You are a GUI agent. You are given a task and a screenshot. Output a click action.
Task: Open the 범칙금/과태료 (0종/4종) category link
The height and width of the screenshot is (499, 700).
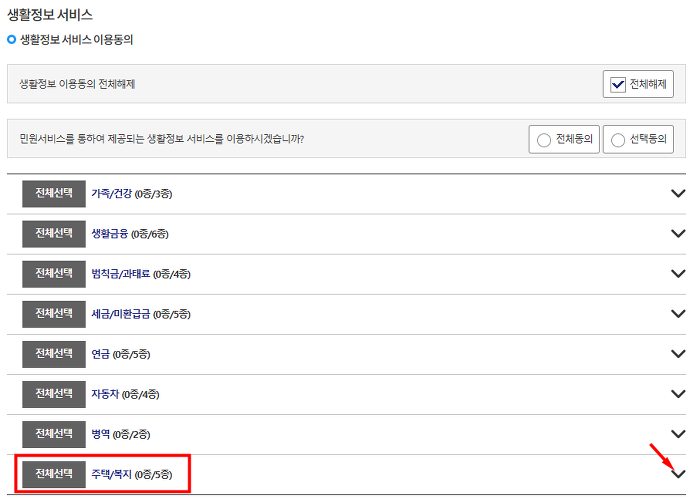click(x=141, y=274)
